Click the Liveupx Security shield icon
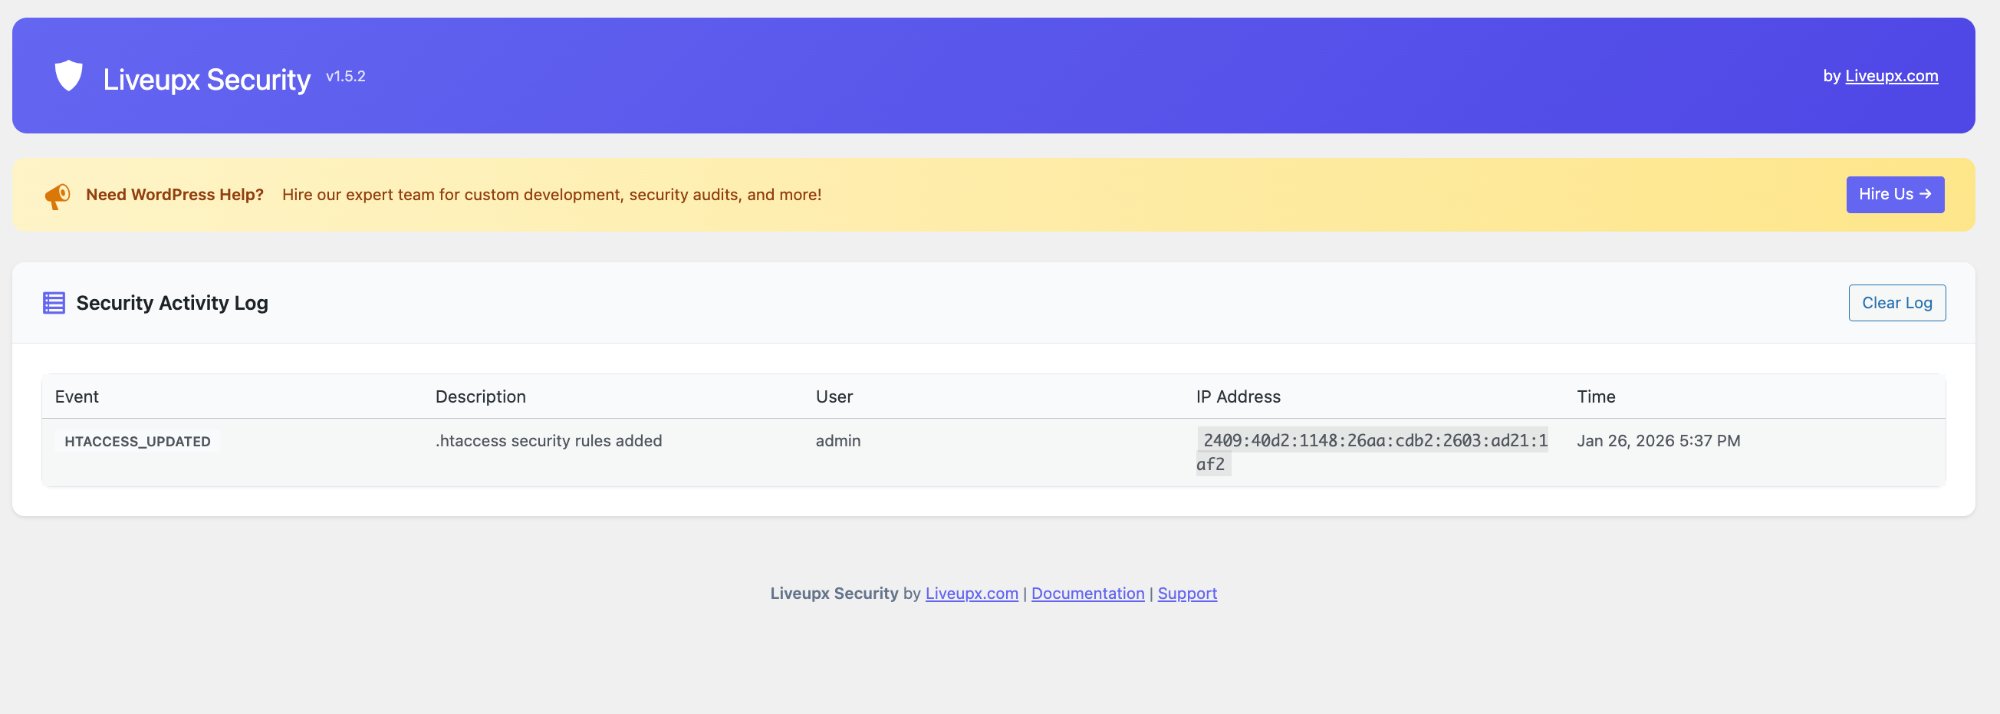The image size is (2000, 714). pos(68,76)
